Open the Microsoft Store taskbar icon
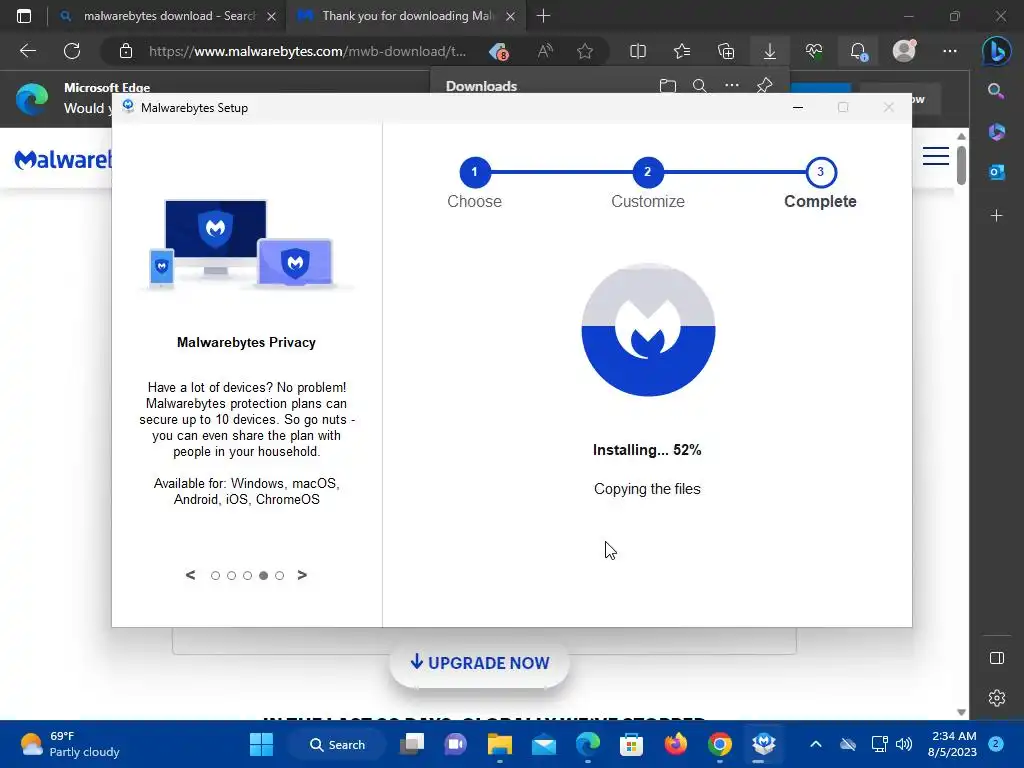This screenshot has width=1024, height=768. 632,744
